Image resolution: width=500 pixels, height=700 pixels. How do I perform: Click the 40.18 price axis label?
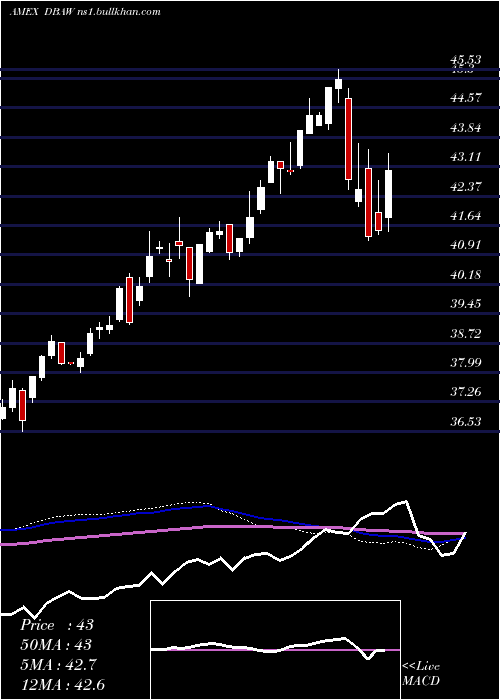(x=467, y=275)
